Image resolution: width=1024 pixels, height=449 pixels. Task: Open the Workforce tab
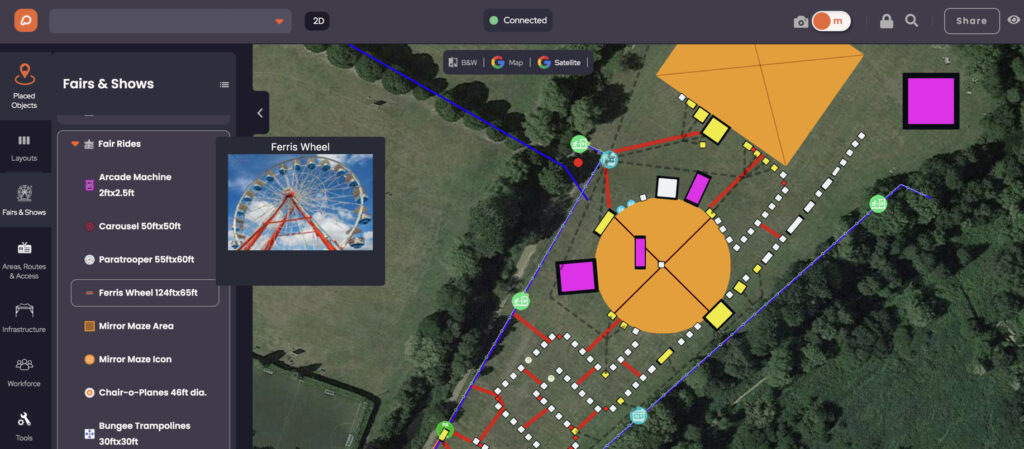(x=25, y=372)
